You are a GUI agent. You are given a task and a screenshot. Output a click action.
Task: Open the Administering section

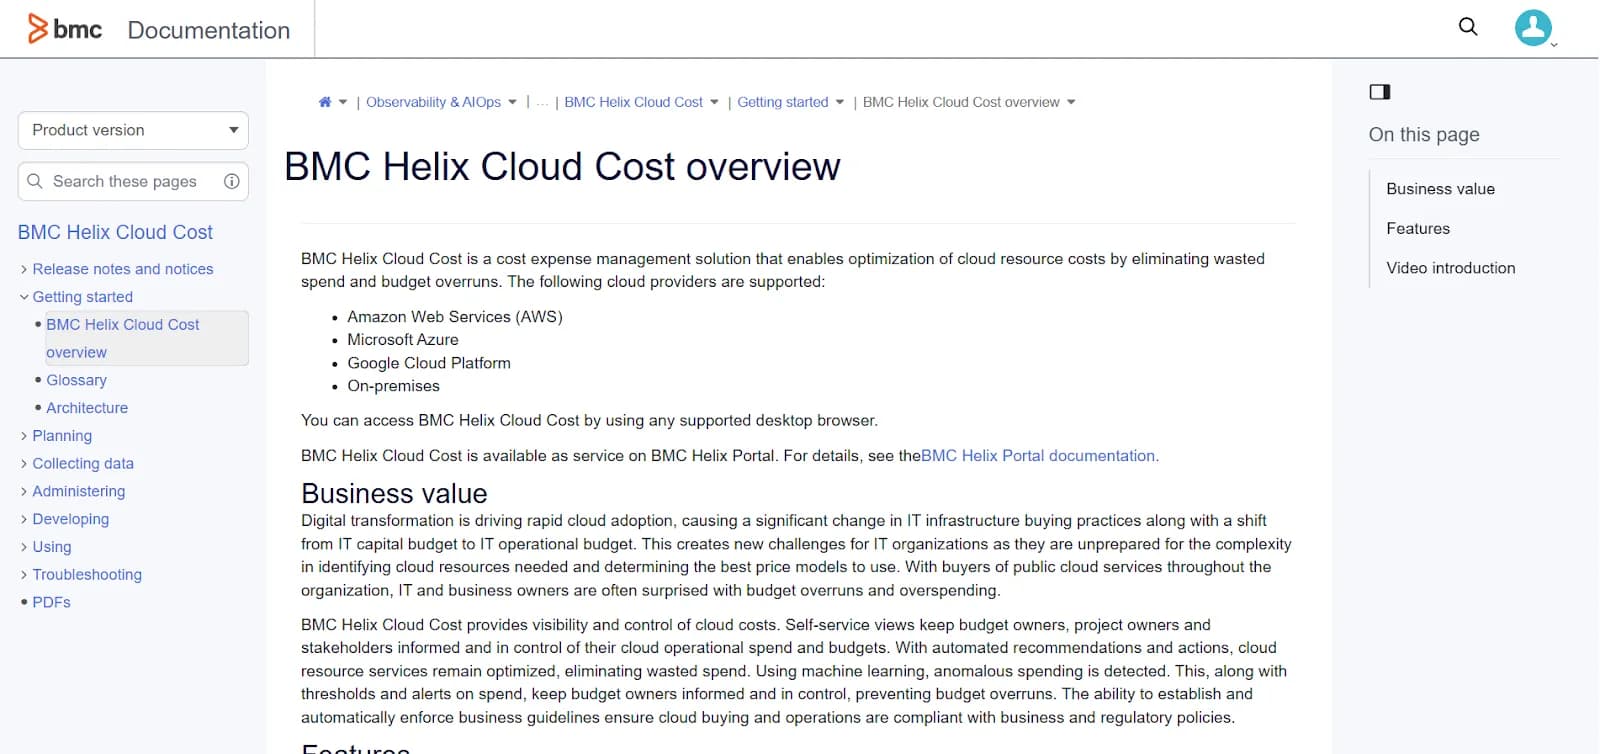click(x=79, y=492)
